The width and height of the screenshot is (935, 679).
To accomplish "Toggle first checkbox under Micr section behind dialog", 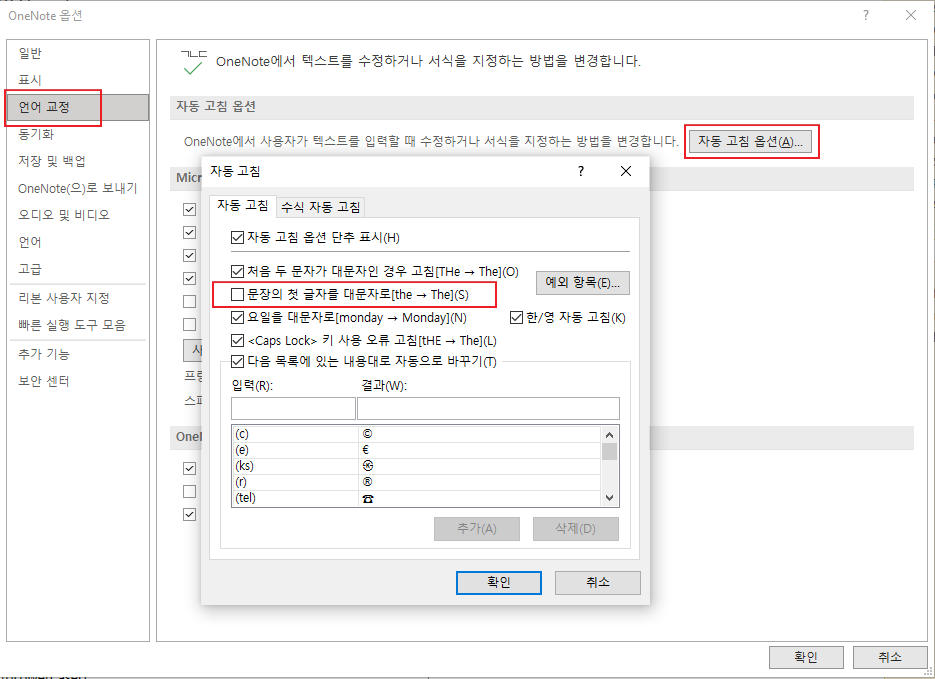I will 190,210.
